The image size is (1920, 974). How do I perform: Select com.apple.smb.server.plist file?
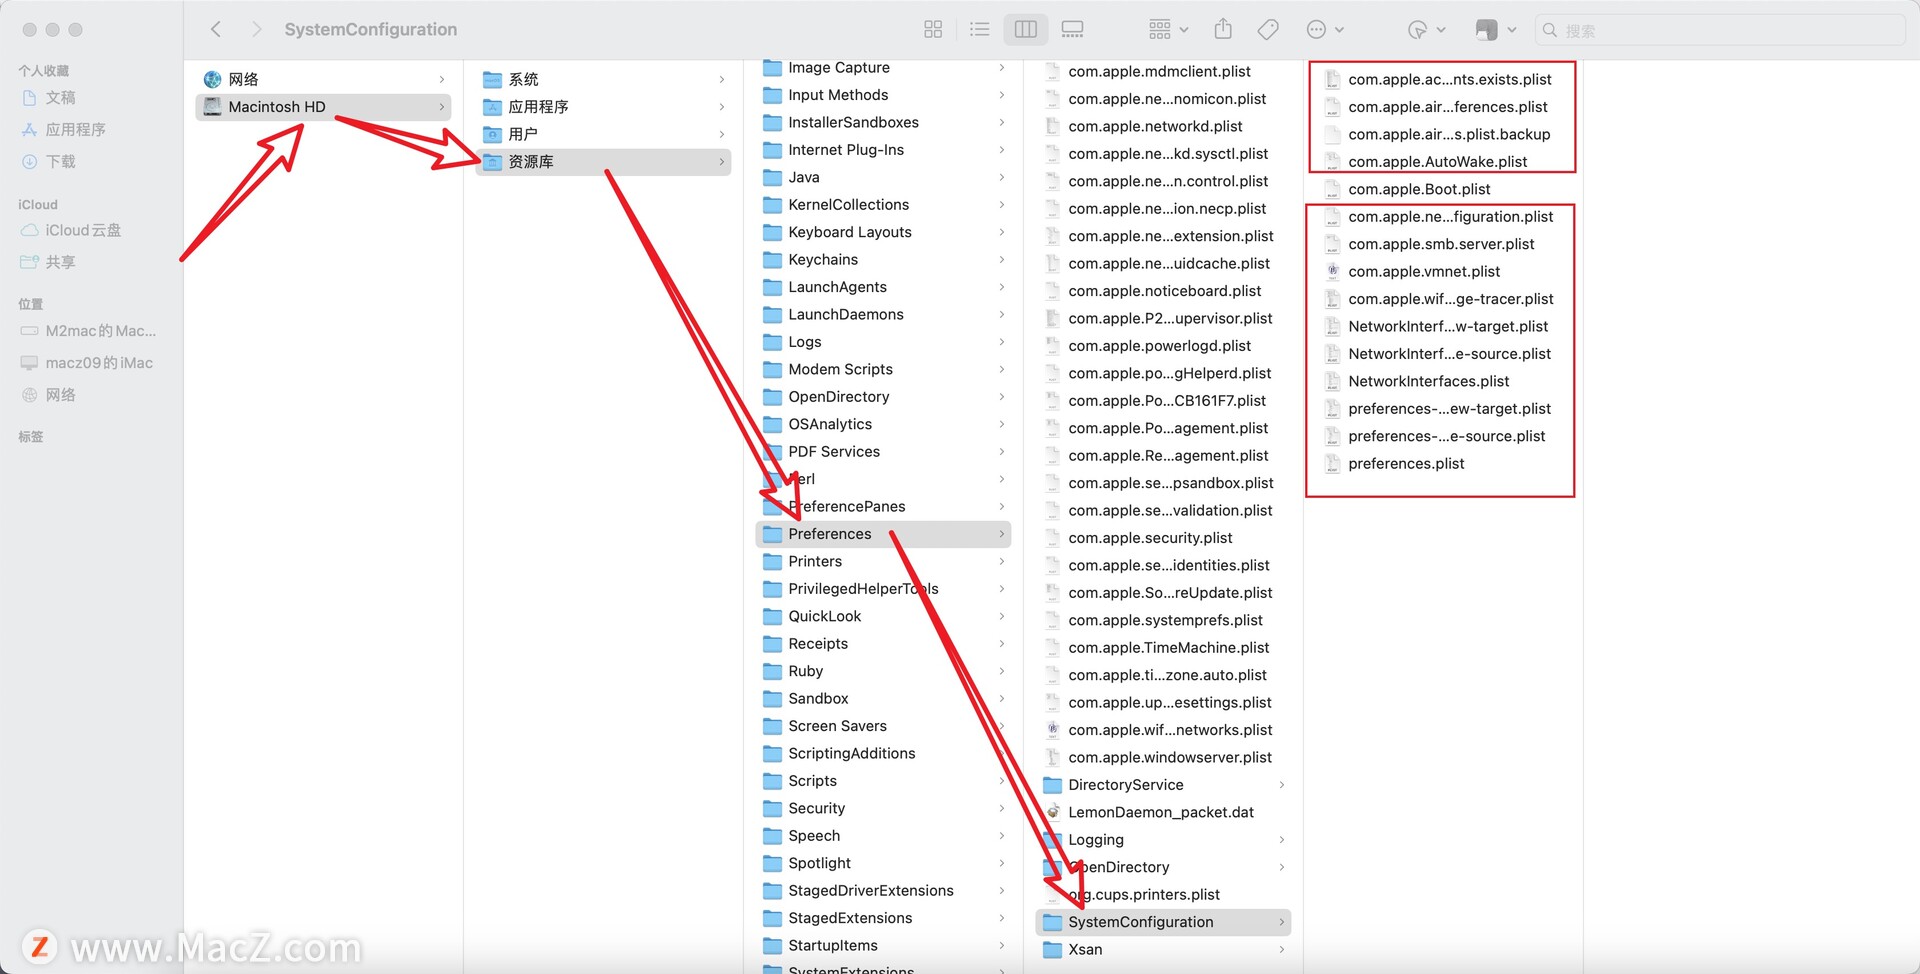pos(1443,244)
